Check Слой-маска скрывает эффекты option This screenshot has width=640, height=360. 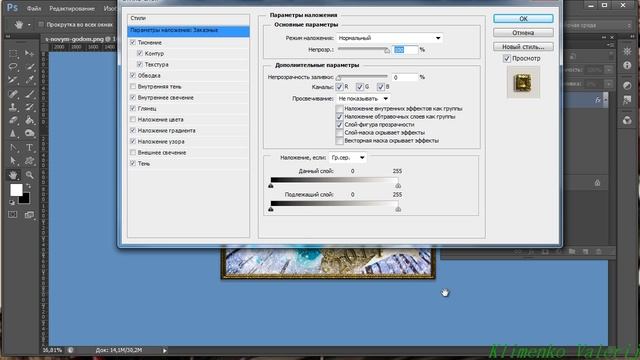[339, 133]
